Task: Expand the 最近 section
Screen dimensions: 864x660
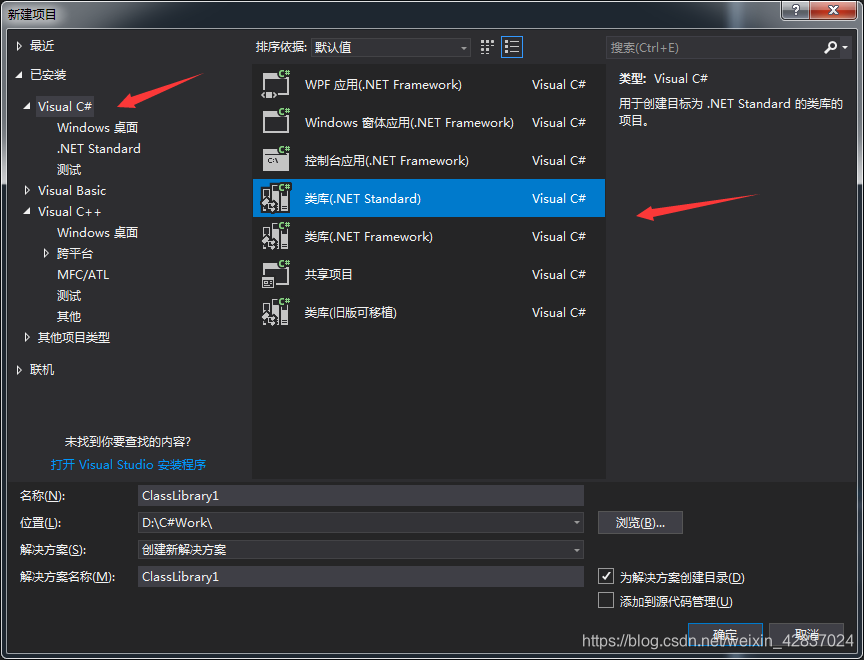Action: point(19,46)
